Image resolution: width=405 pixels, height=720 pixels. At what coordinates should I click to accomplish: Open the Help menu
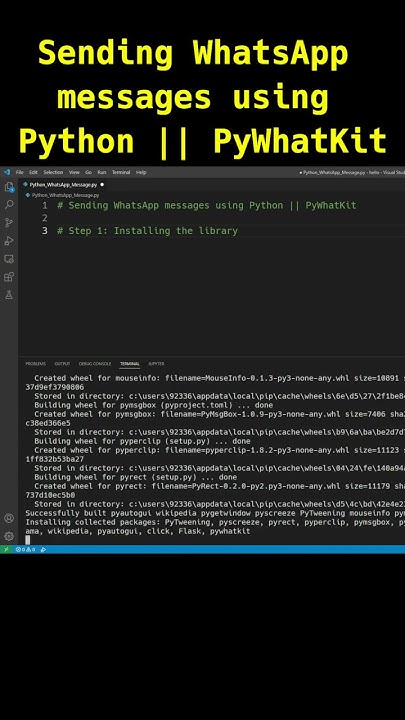141,172
